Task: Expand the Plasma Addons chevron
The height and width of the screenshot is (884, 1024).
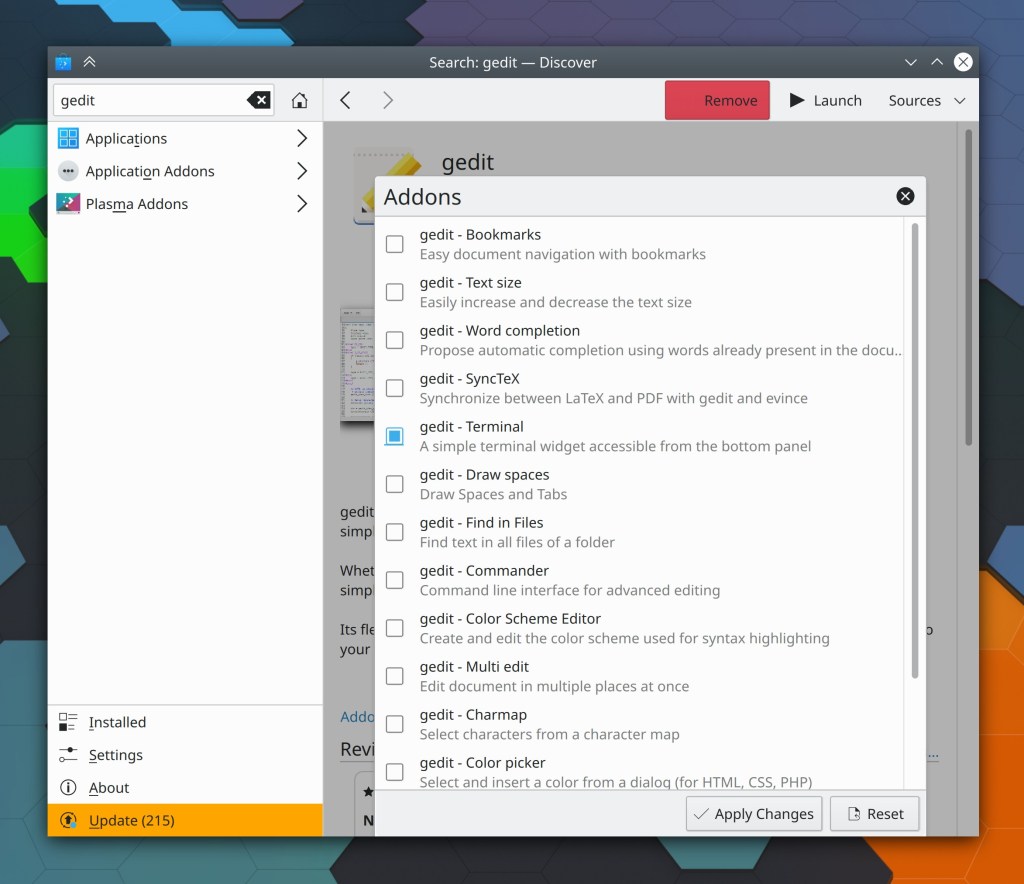Action: pos(302,204)
